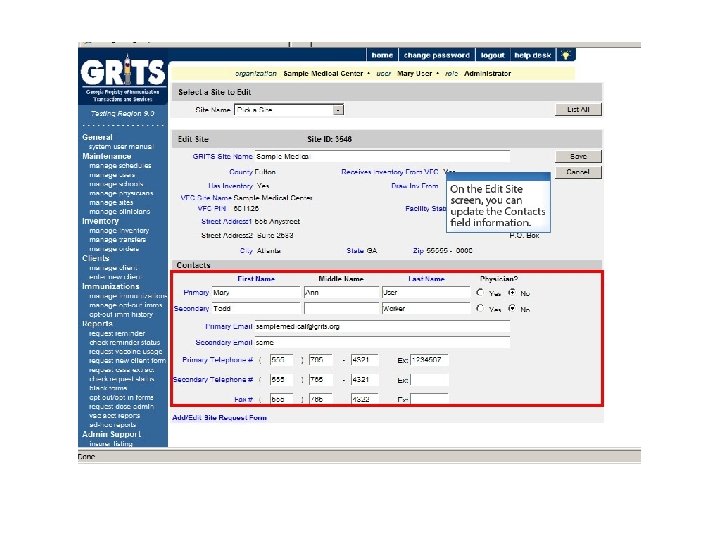Open the home menu item
Screen dimensions: 720x540
click(382, 55)
